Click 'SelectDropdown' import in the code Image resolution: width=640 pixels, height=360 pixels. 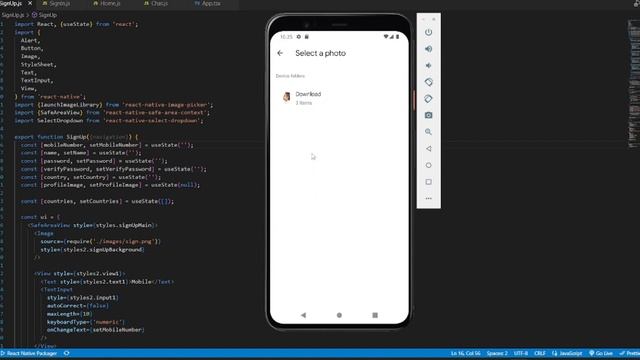[60, 121]
